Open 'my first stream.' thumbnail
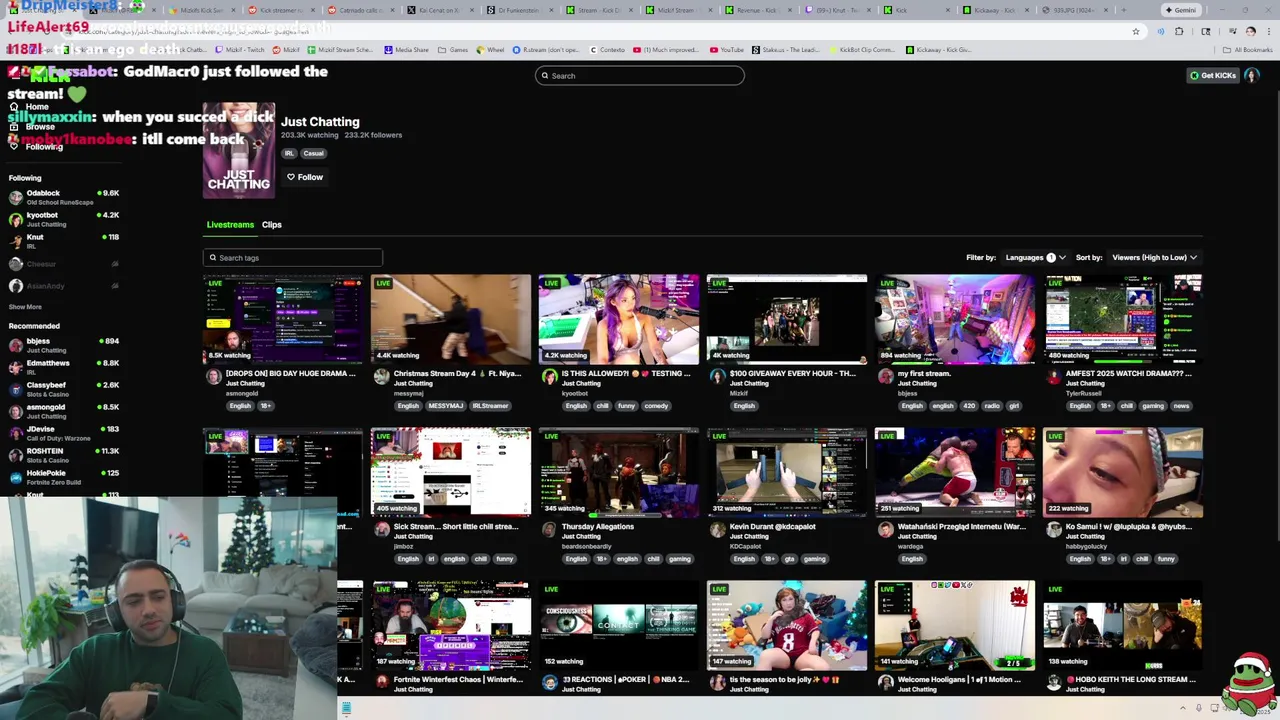The image size is (1280, 720). click(955, 319)
